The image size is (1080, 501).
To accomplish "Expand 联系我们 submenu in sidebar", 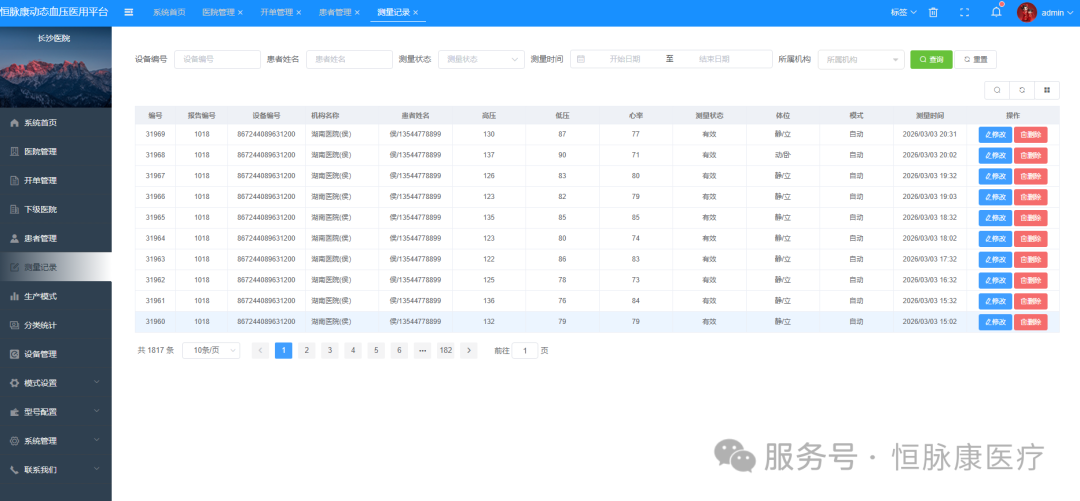I will point(56,470).
